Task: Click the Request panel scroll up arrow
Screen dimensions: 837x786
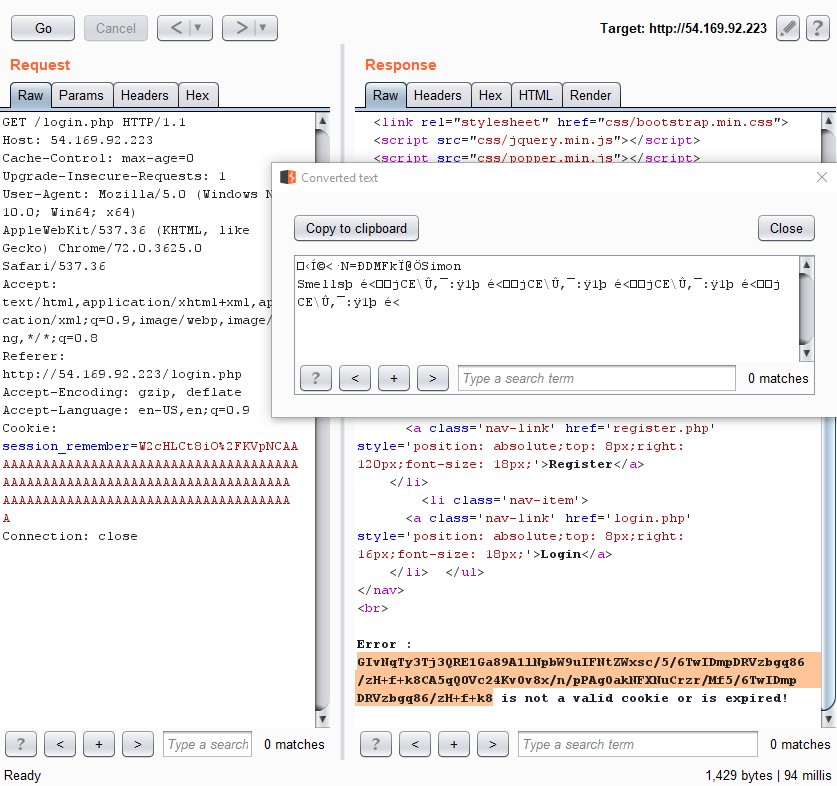Action: coord(322,121)
